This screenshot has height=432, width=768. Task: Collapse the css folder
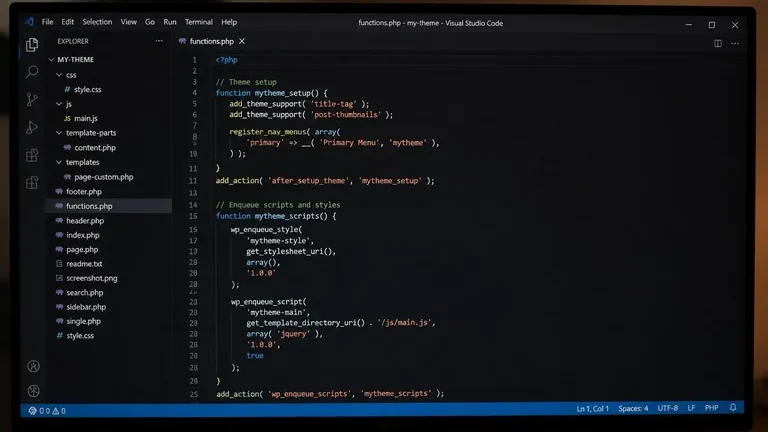pos(59,75)
